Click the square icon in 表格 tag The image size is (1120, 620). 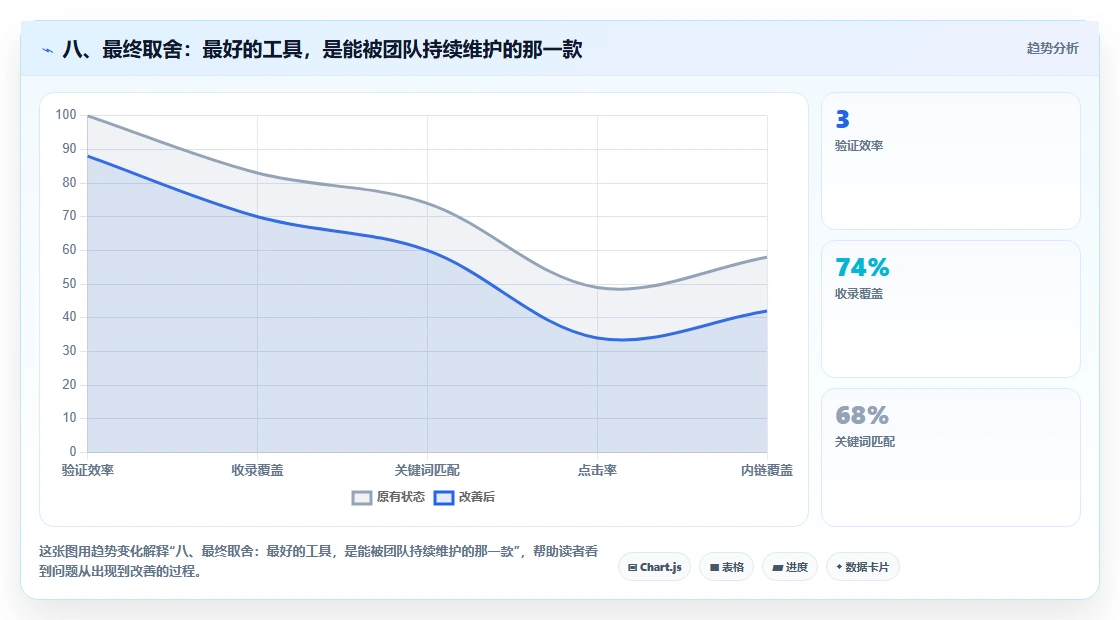[714, 568]
